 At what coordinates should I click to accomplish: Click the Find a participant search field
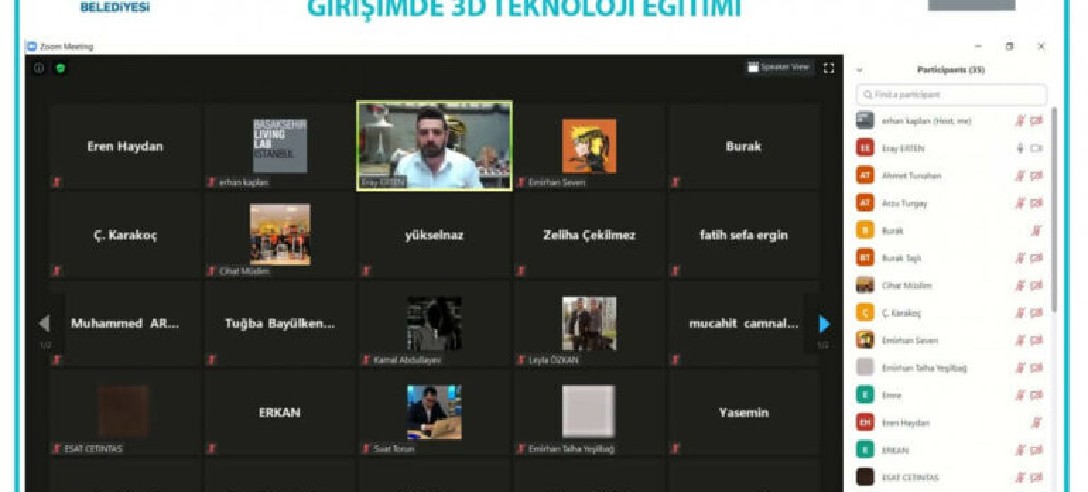click(x=951, y=94)
